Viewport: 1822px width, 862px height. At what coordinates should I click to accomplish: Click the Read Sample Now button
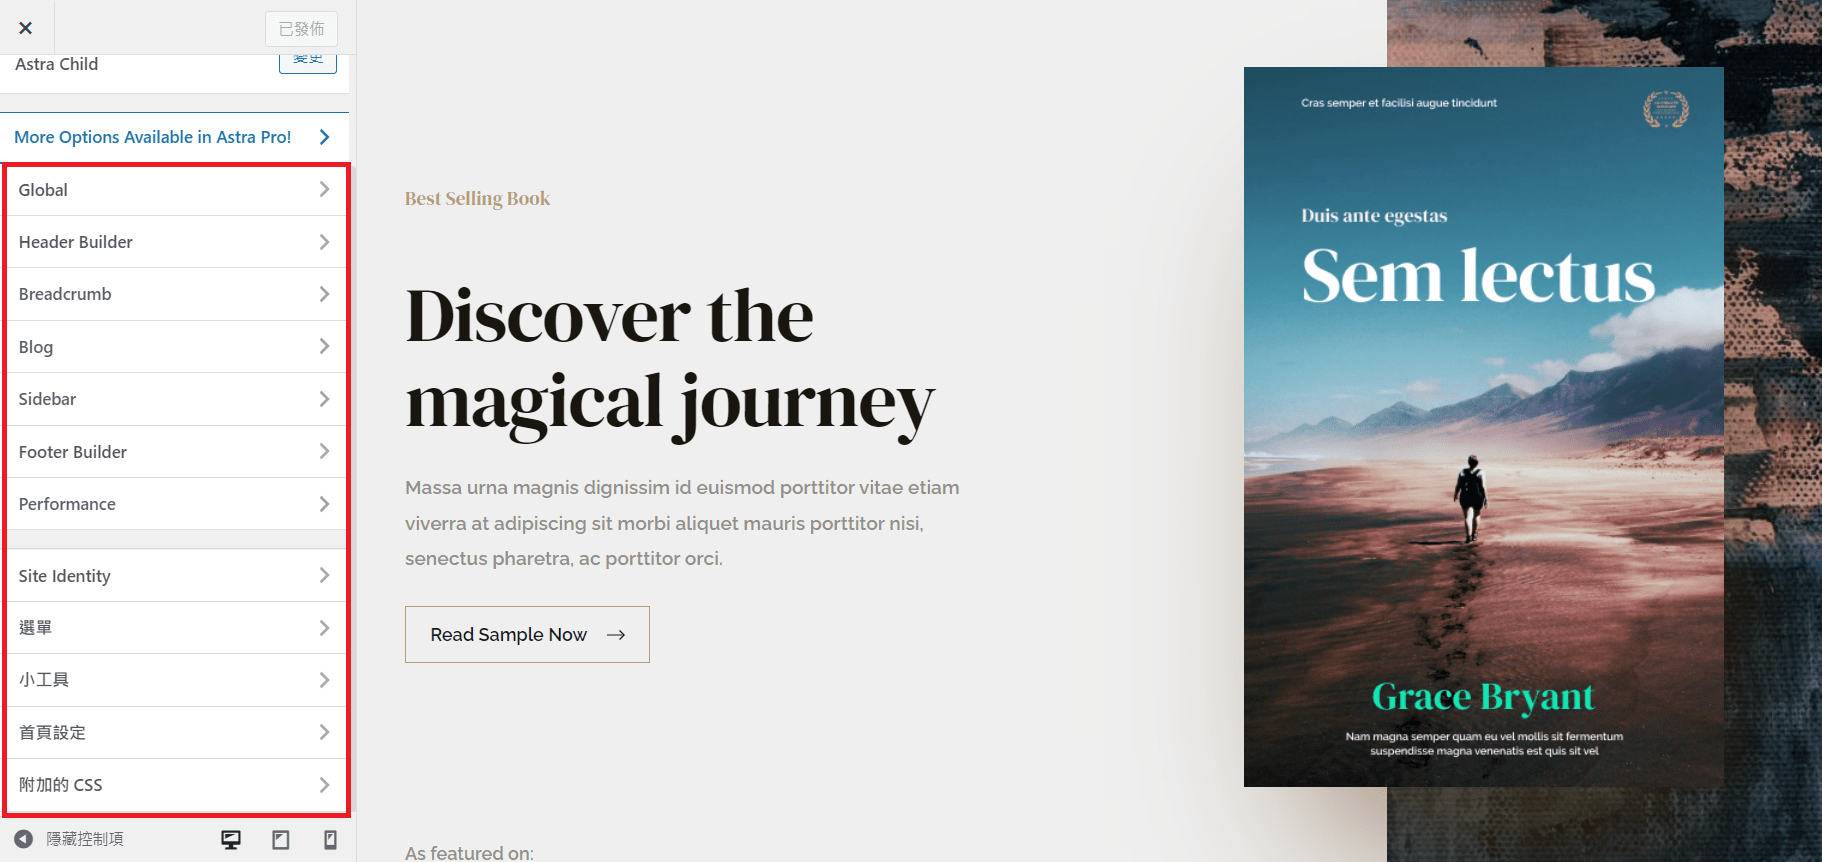[x=527, y=635]
